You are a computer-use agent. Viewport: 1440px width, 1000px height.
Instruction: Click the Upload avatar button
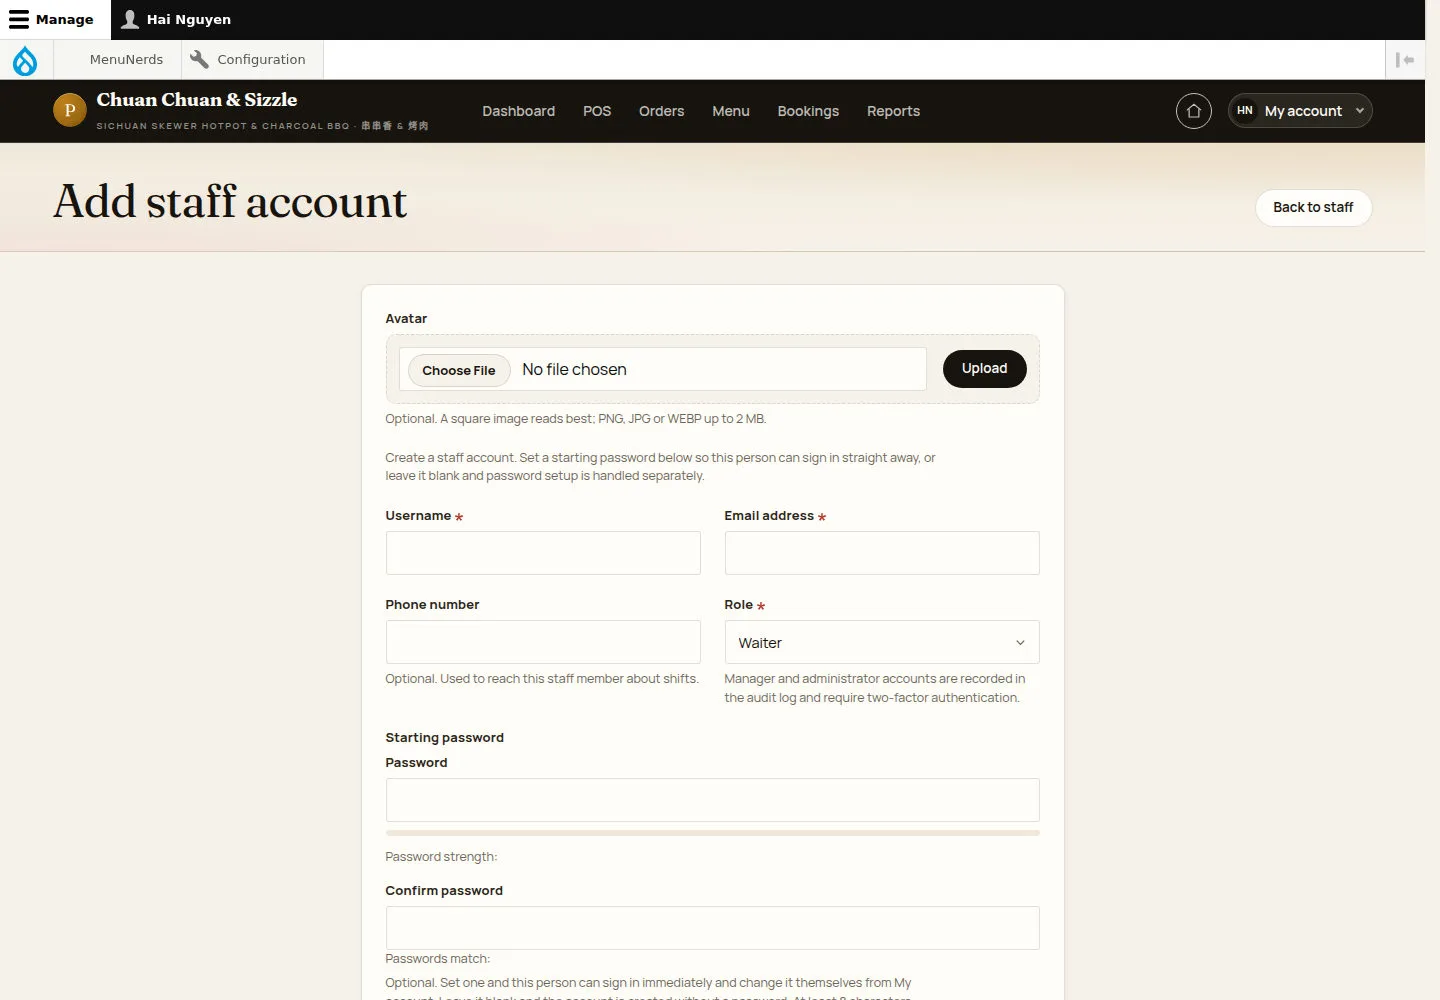[x=984, y=369]
